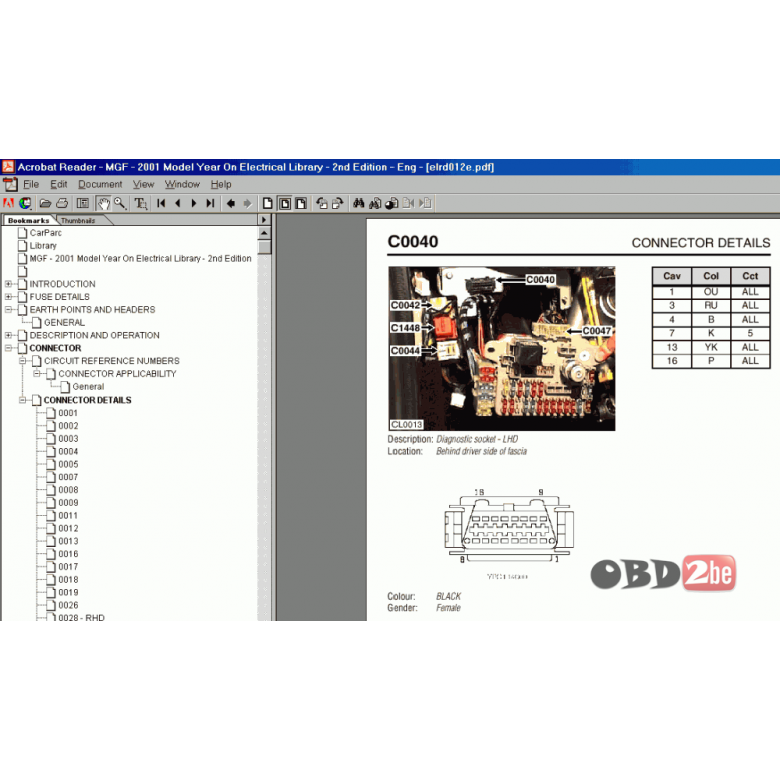
Task: Click the Next Highlight icon
Action: (x=425, y=203)
